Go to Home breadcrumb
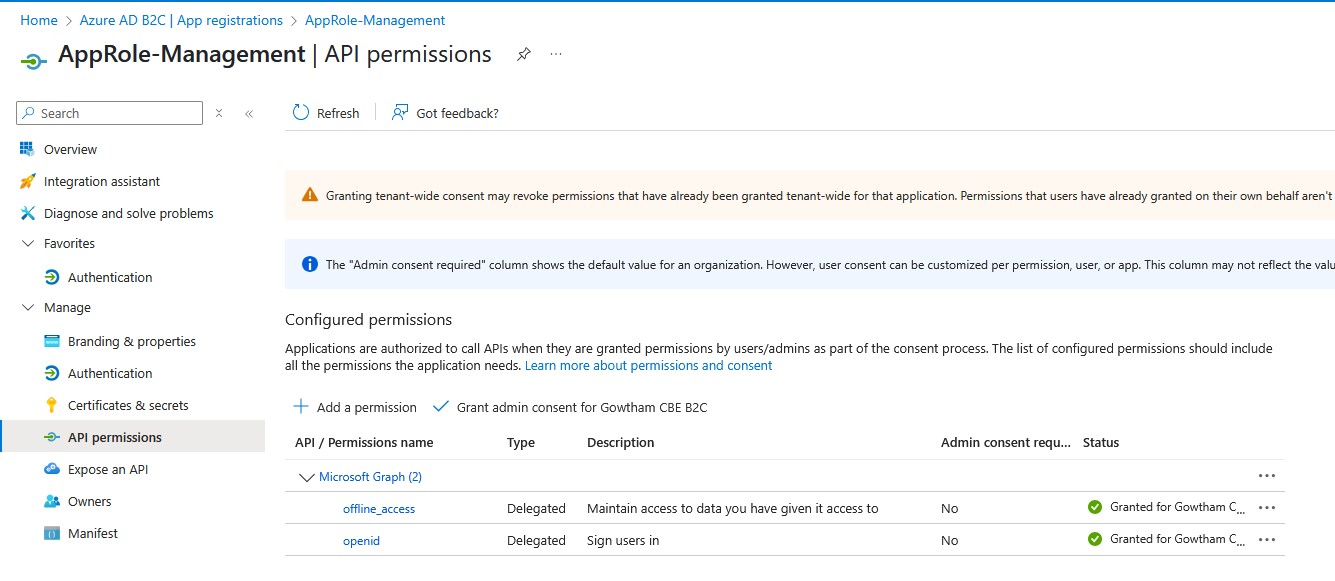 click(x=39, y=20)
